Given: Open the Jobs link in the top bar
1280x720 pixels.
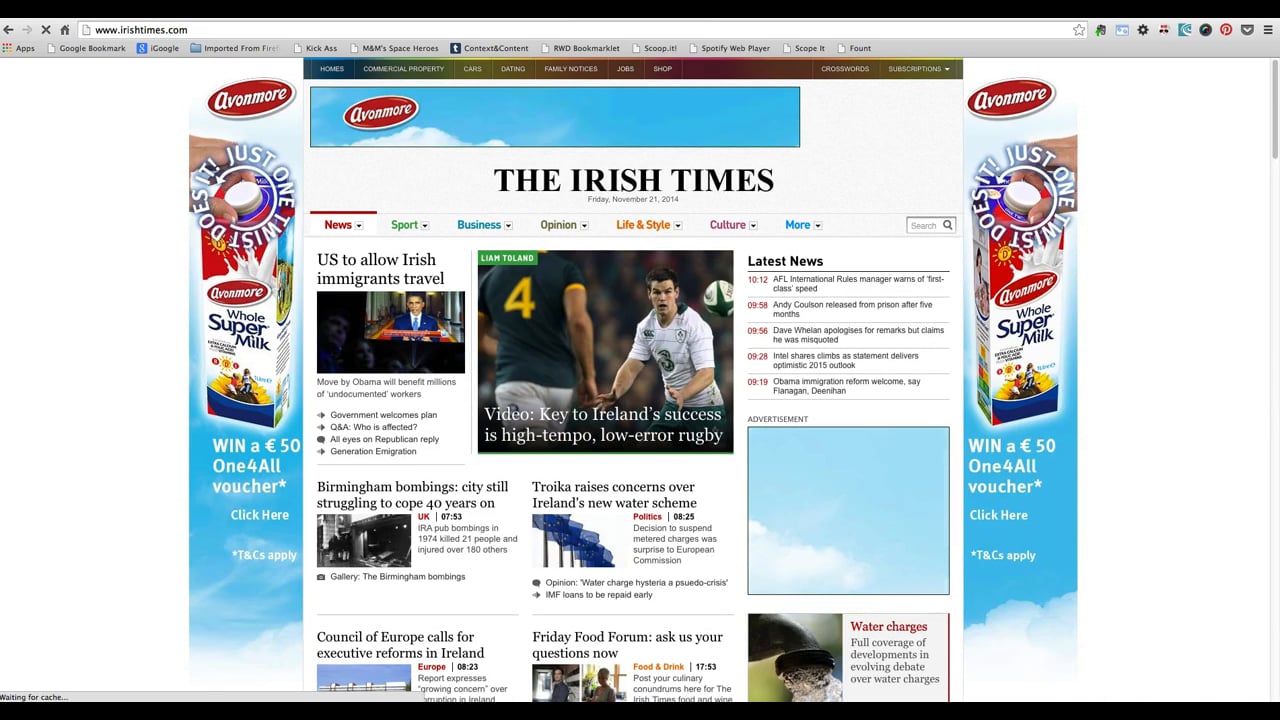Looking at the screenshot, I should pyautogui.click(x=625, y=69).
